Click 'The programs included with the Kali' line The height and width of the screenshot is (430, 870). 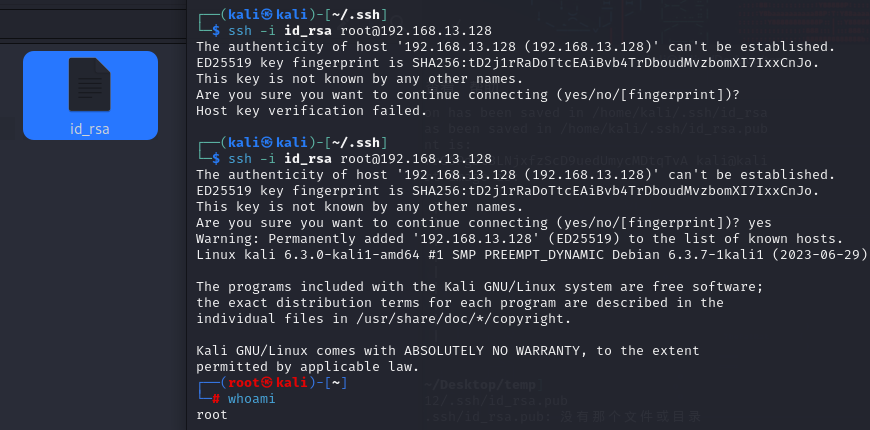tap(480, 287)
